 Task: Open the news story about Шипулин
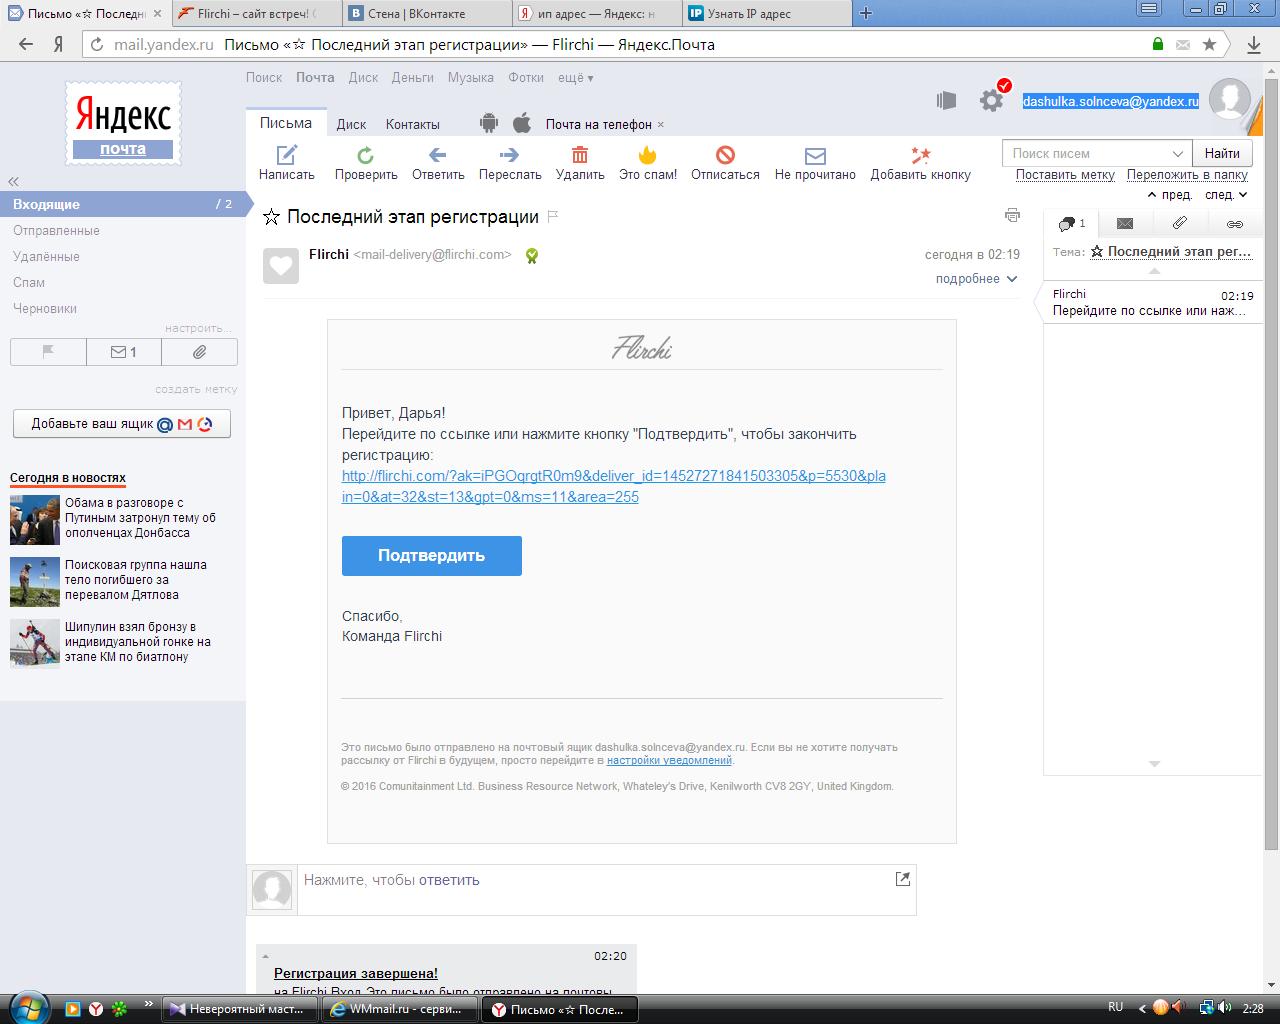click(138, 642)
